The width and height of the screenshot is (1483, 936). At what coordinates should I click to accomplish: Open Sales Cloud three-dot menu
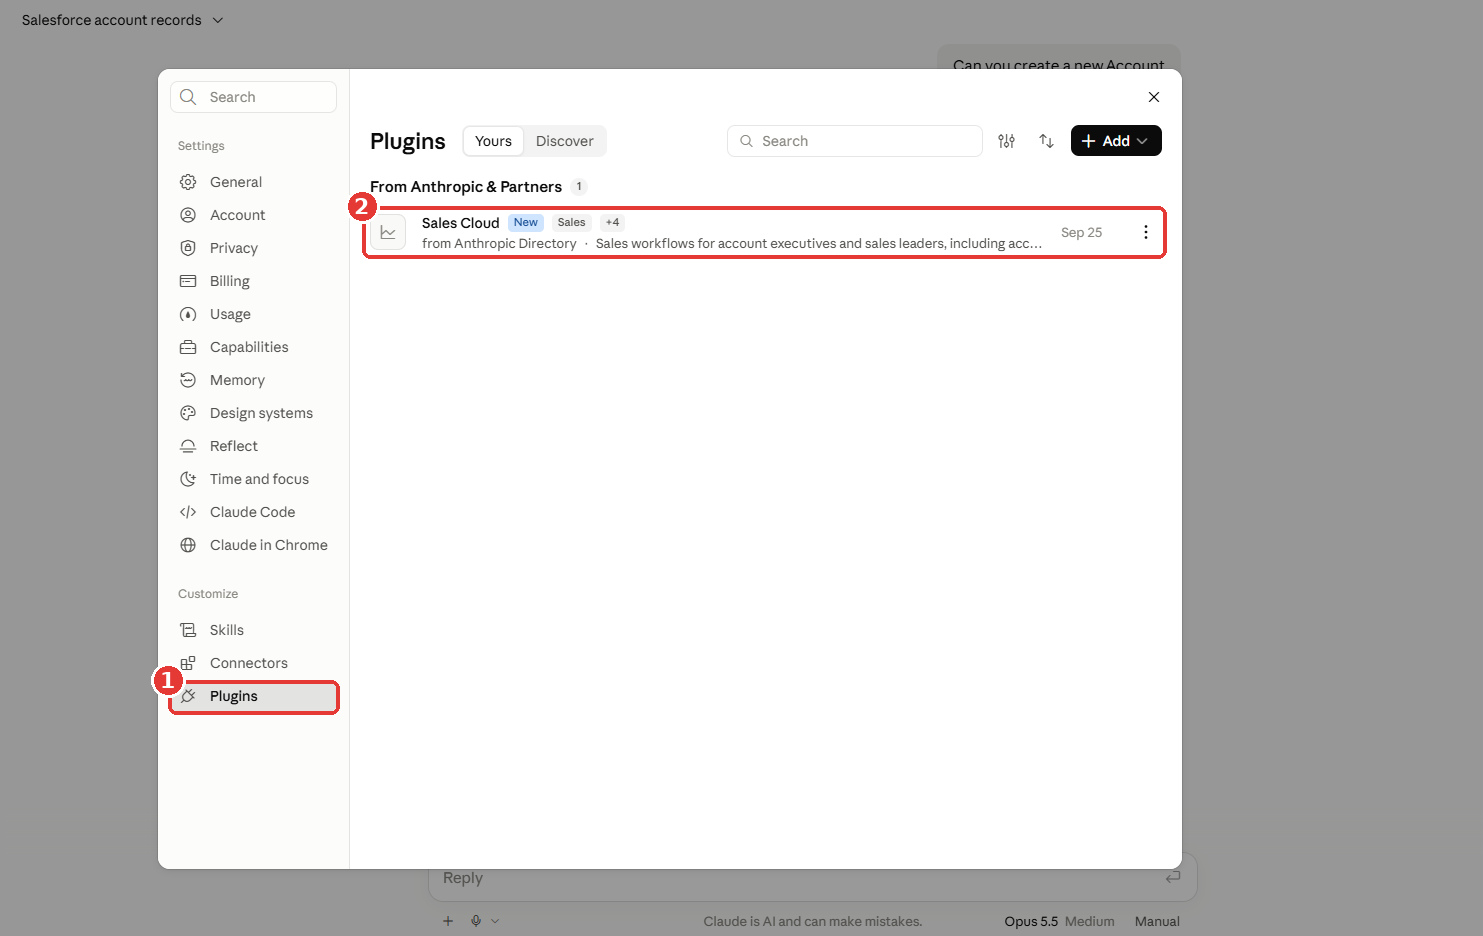click(1146, 232)
